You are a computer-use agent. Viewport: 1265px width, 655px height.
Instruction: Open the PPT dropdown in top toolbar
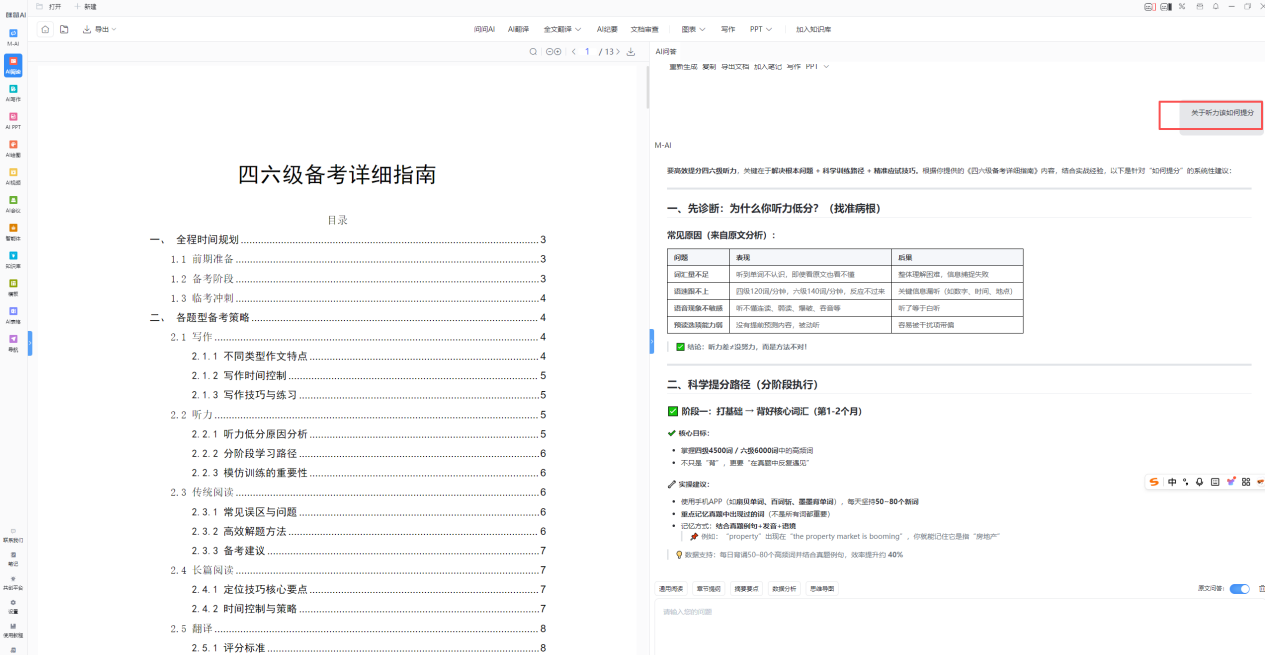pos(761,30)
